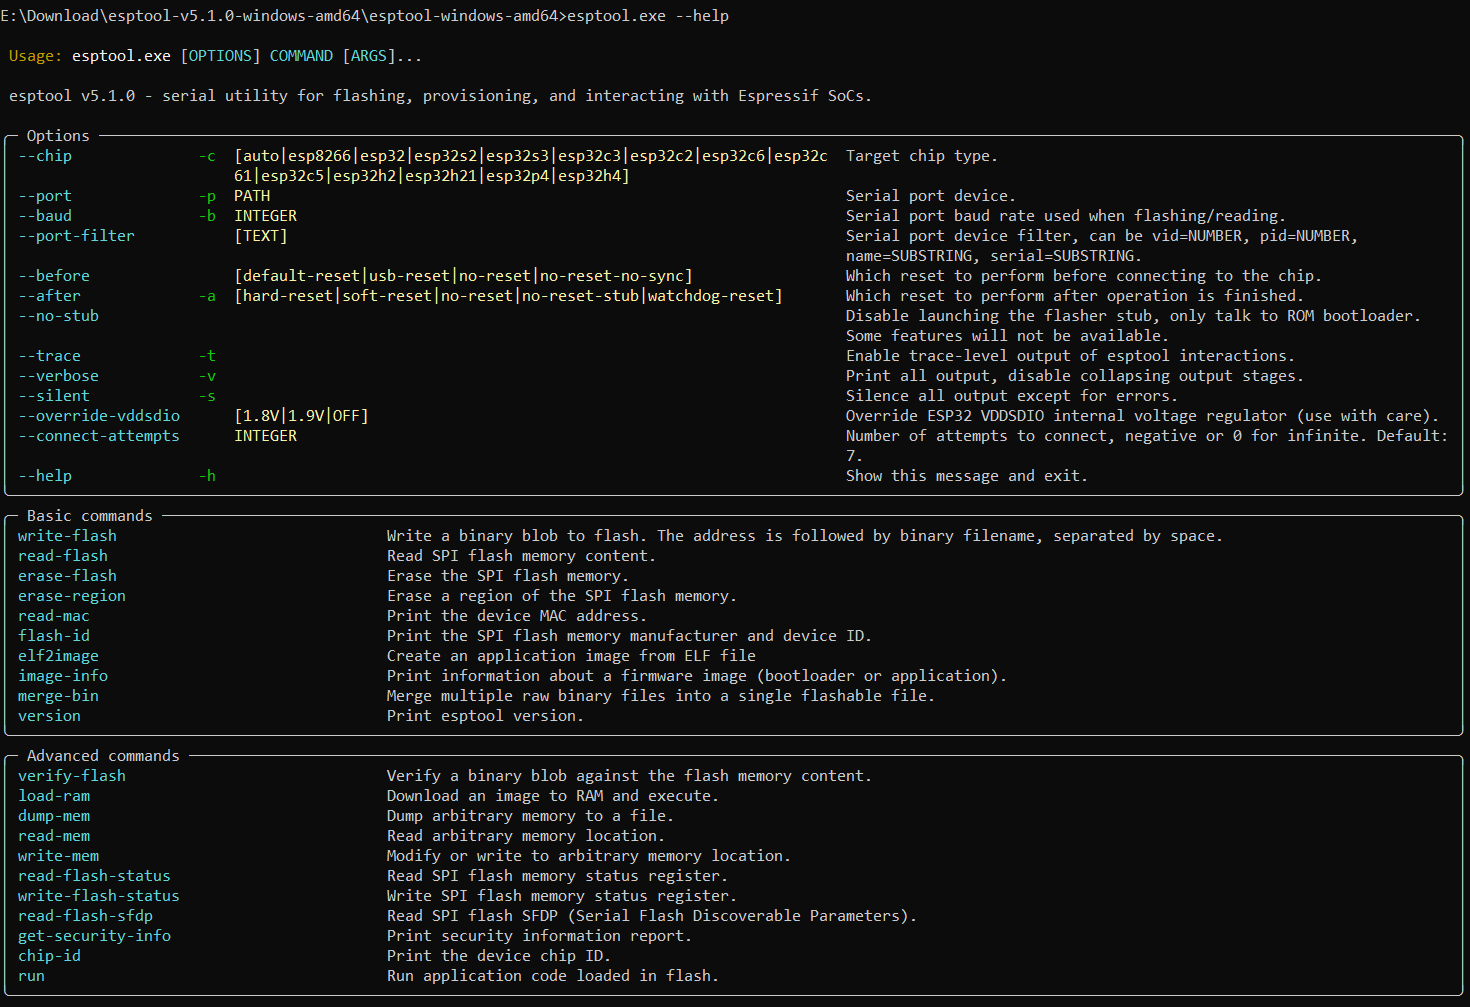1470x1007 pixels.
Task: Click the -h short flag
Action: [x=207, y=476]
